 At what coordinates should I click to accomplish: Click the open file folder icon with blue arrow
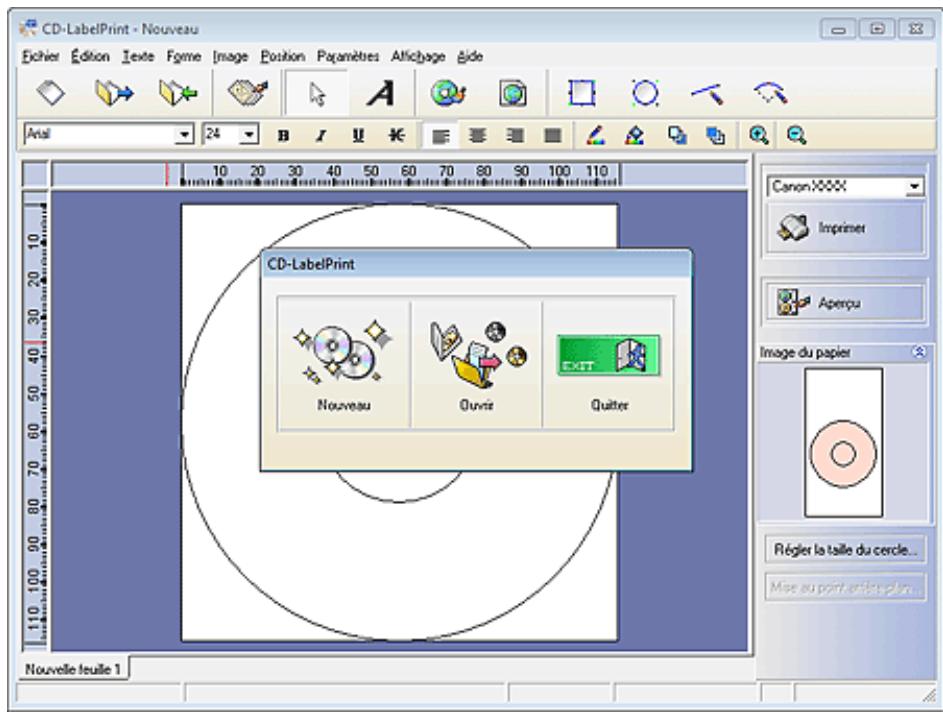[114, 94]
